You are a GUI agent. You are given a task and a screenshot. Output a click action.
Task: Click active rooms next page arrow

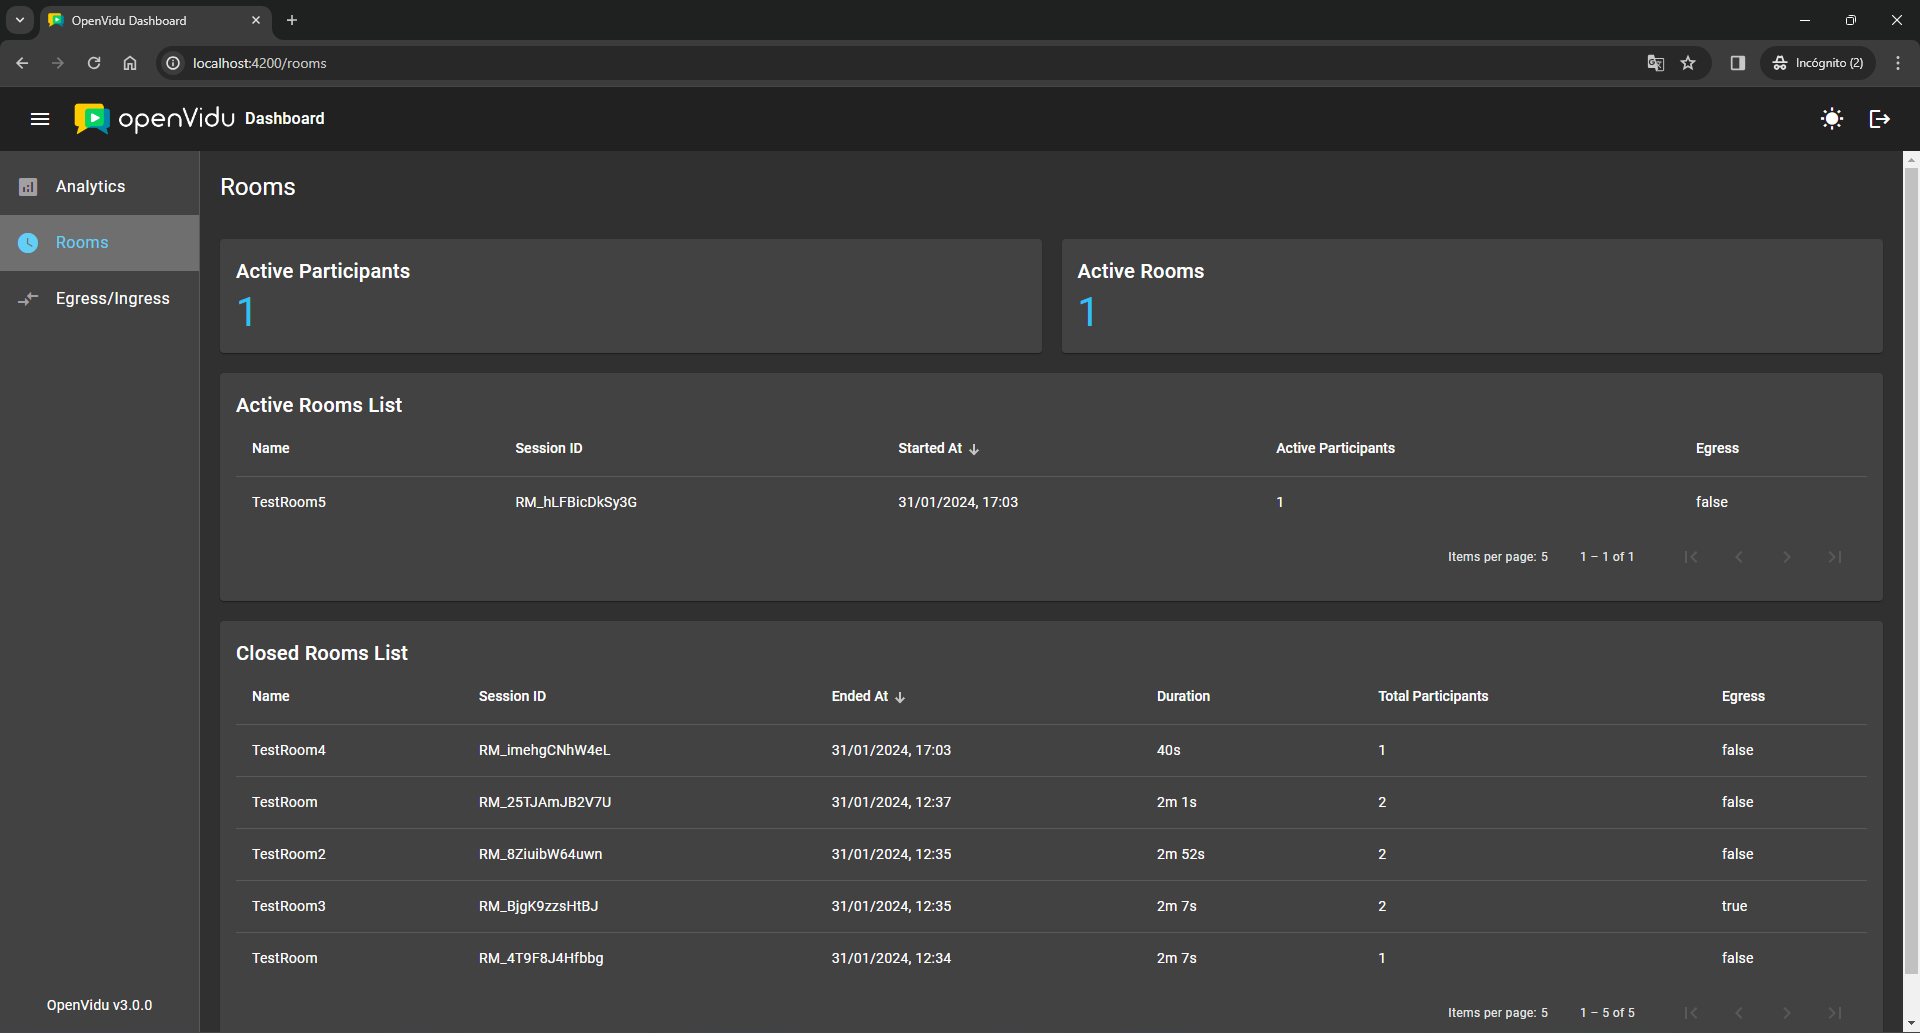pos(1787,557)
